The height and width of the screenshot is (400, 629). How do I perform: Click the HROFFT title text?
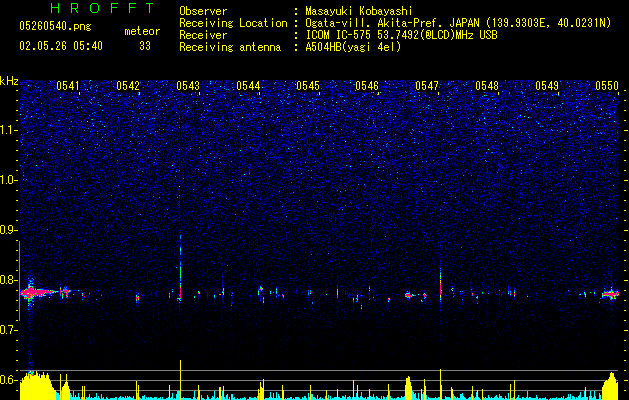tap(102, 8)
